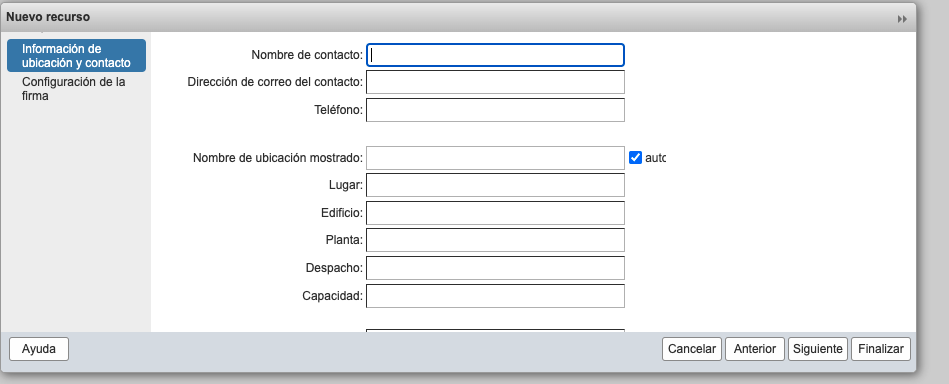Open Configuración de la firma step
Image resolution: width=949 pixels, height=384 pixels.
tap(76, 88)
